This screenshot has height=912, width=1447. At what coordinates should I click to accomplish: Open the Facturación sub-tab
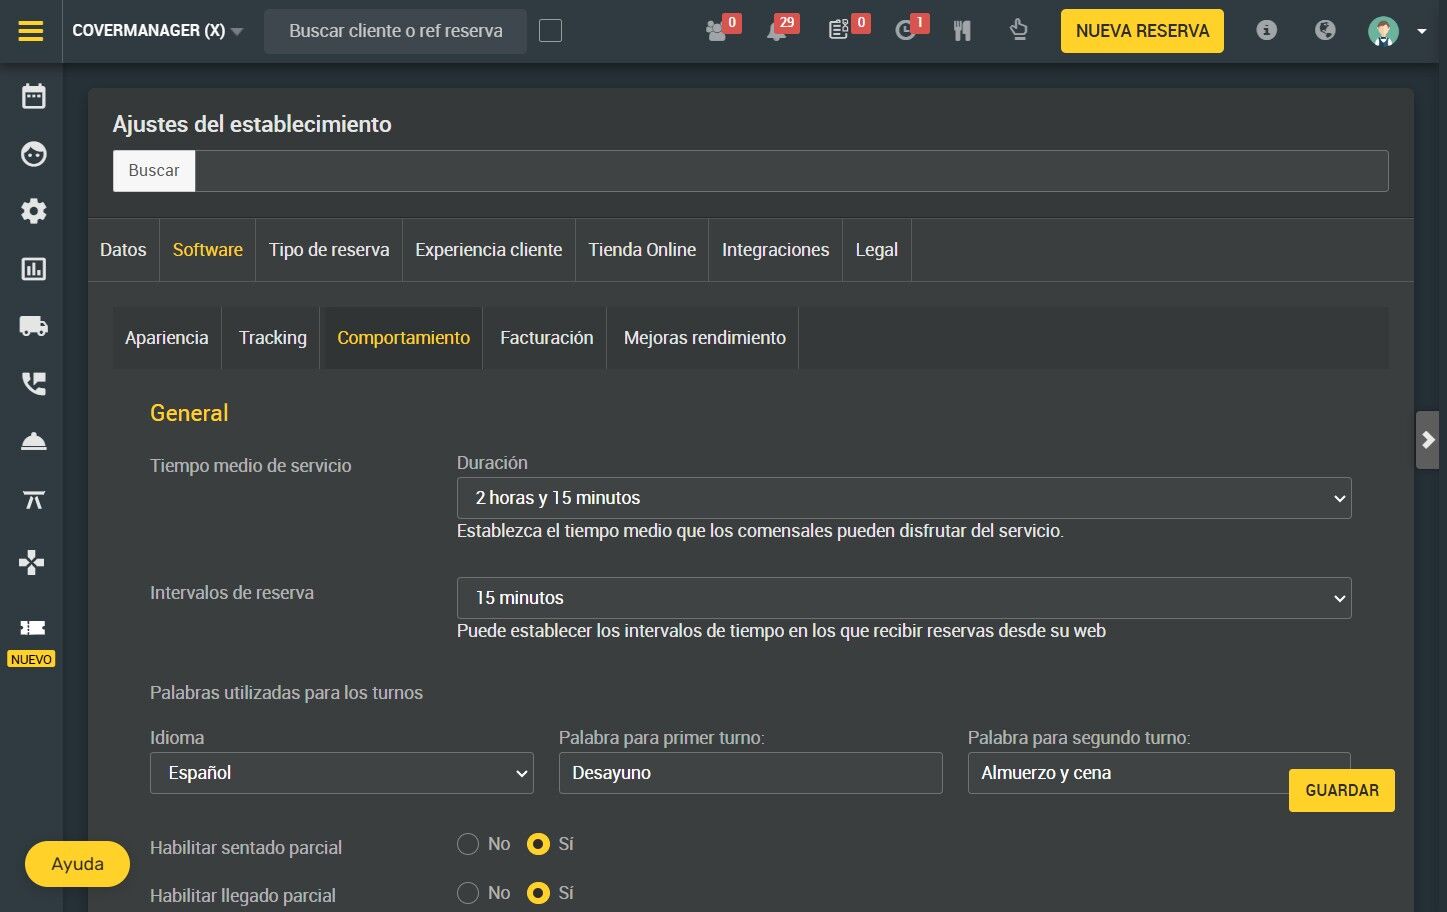(x=546, y=338)
